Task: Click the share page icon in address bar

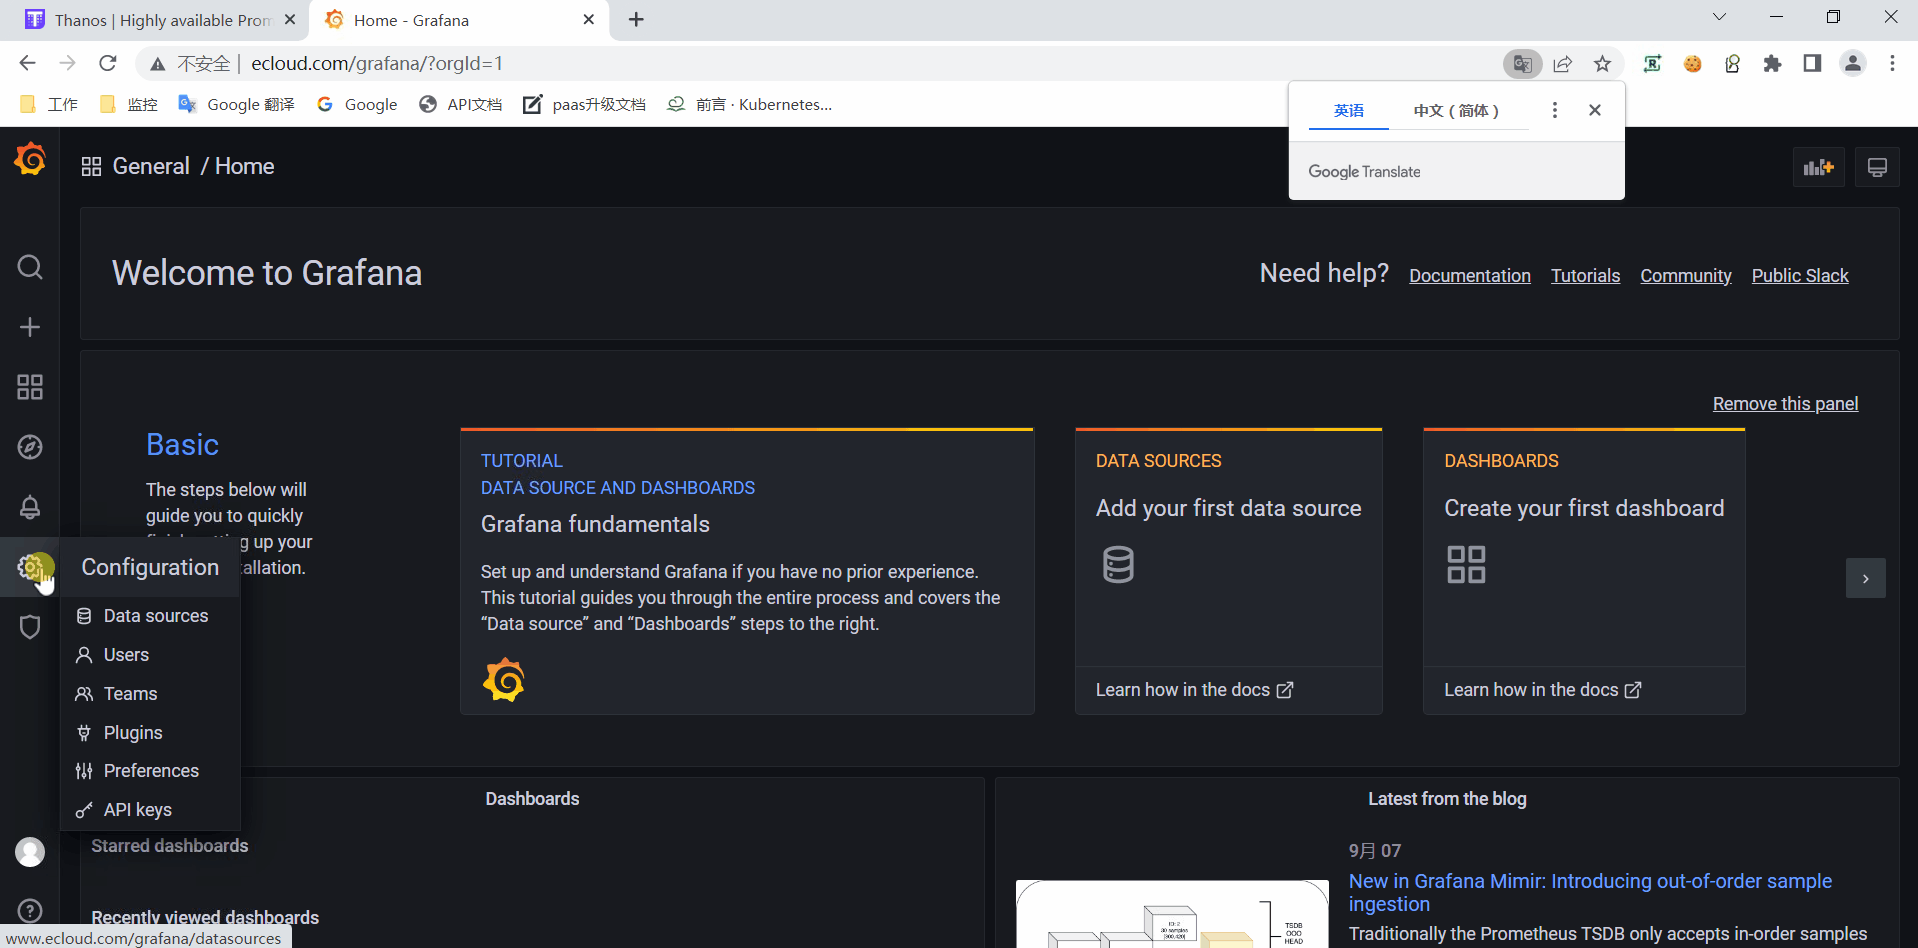Action: (1563, 64)
